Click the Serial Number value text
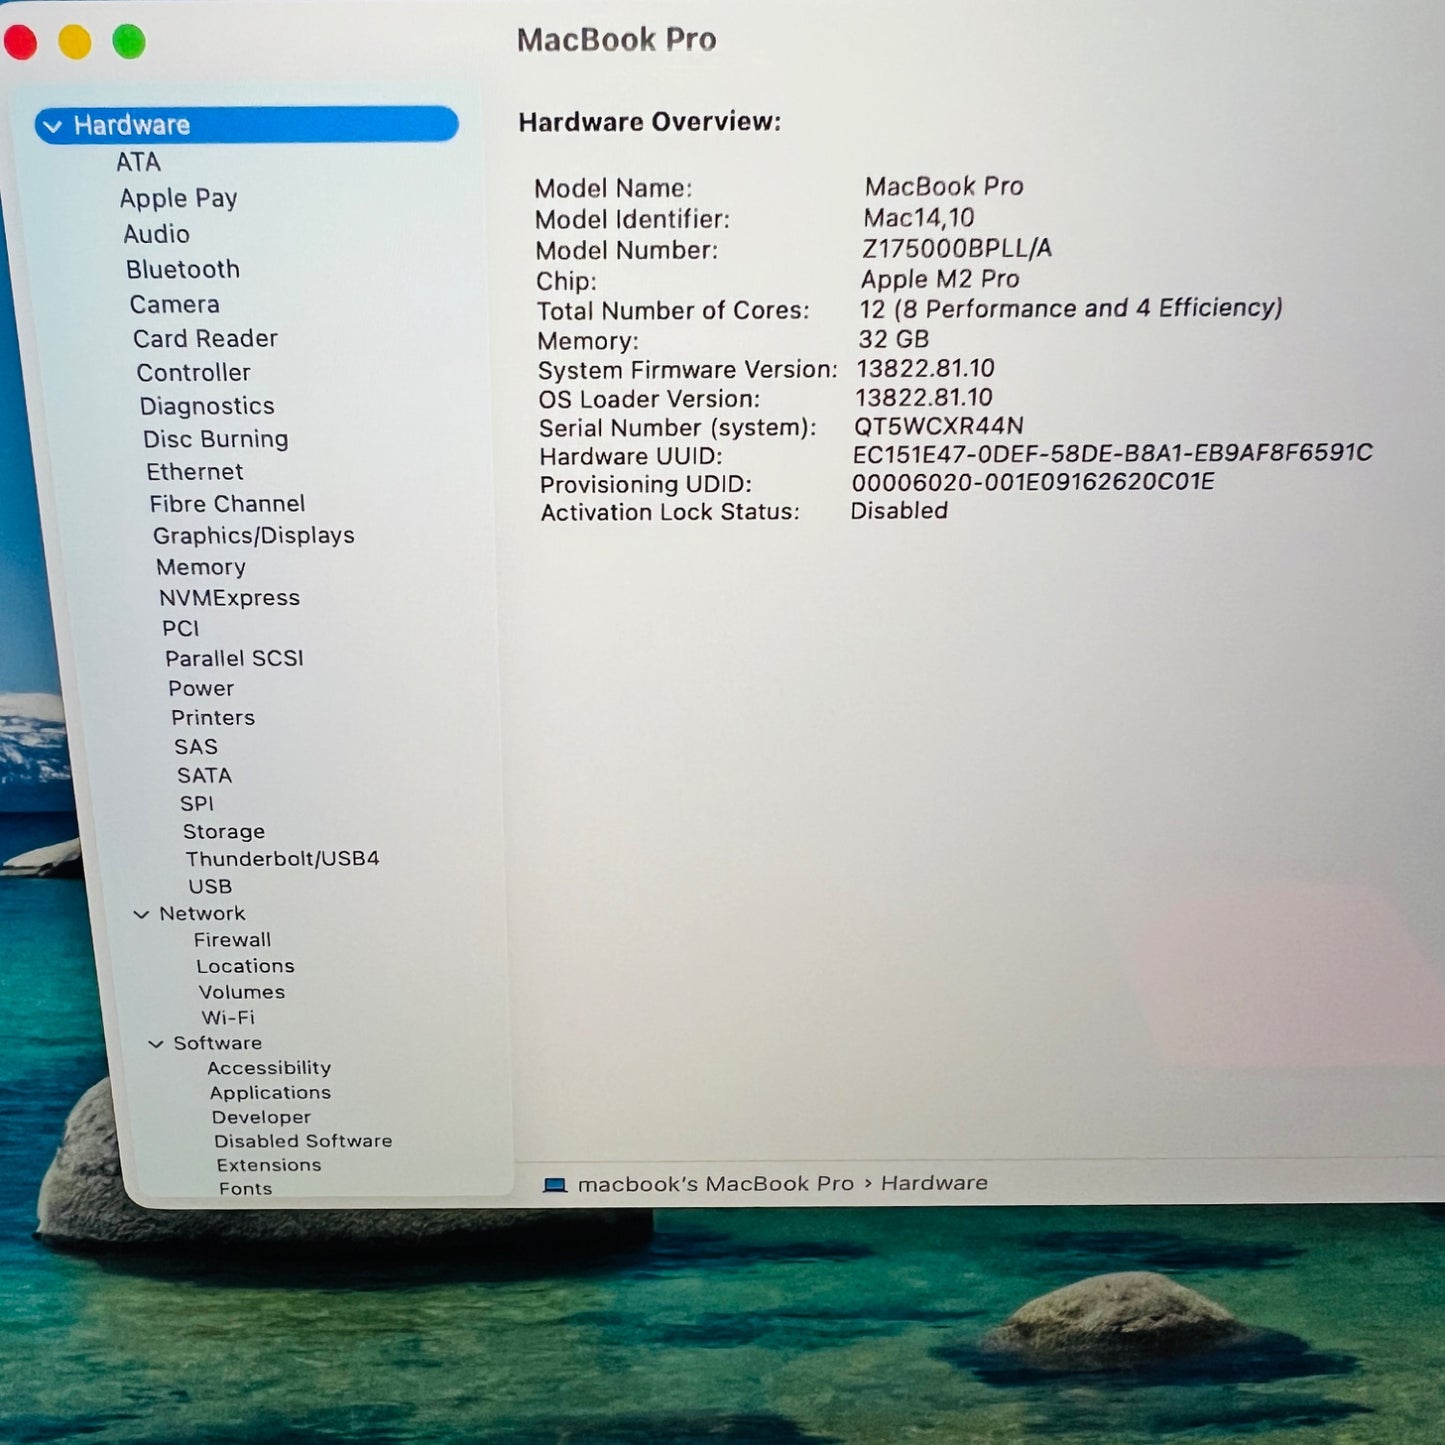1445x1445 pixels. coord(938,427)
